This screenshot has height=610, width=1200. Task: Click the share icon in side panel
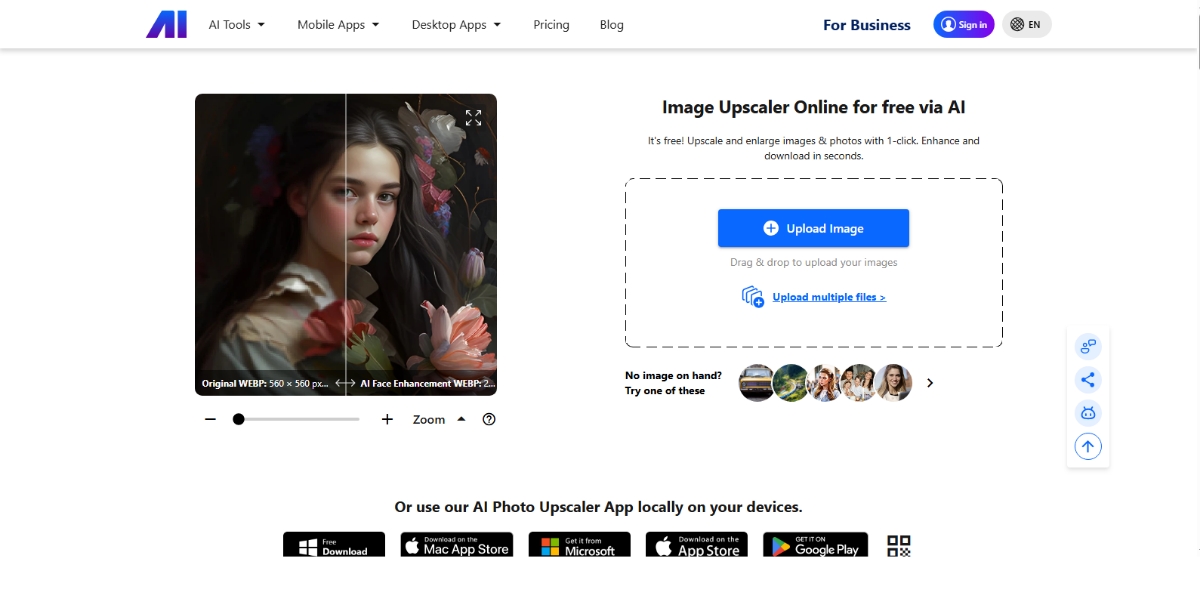[1088, 379]
